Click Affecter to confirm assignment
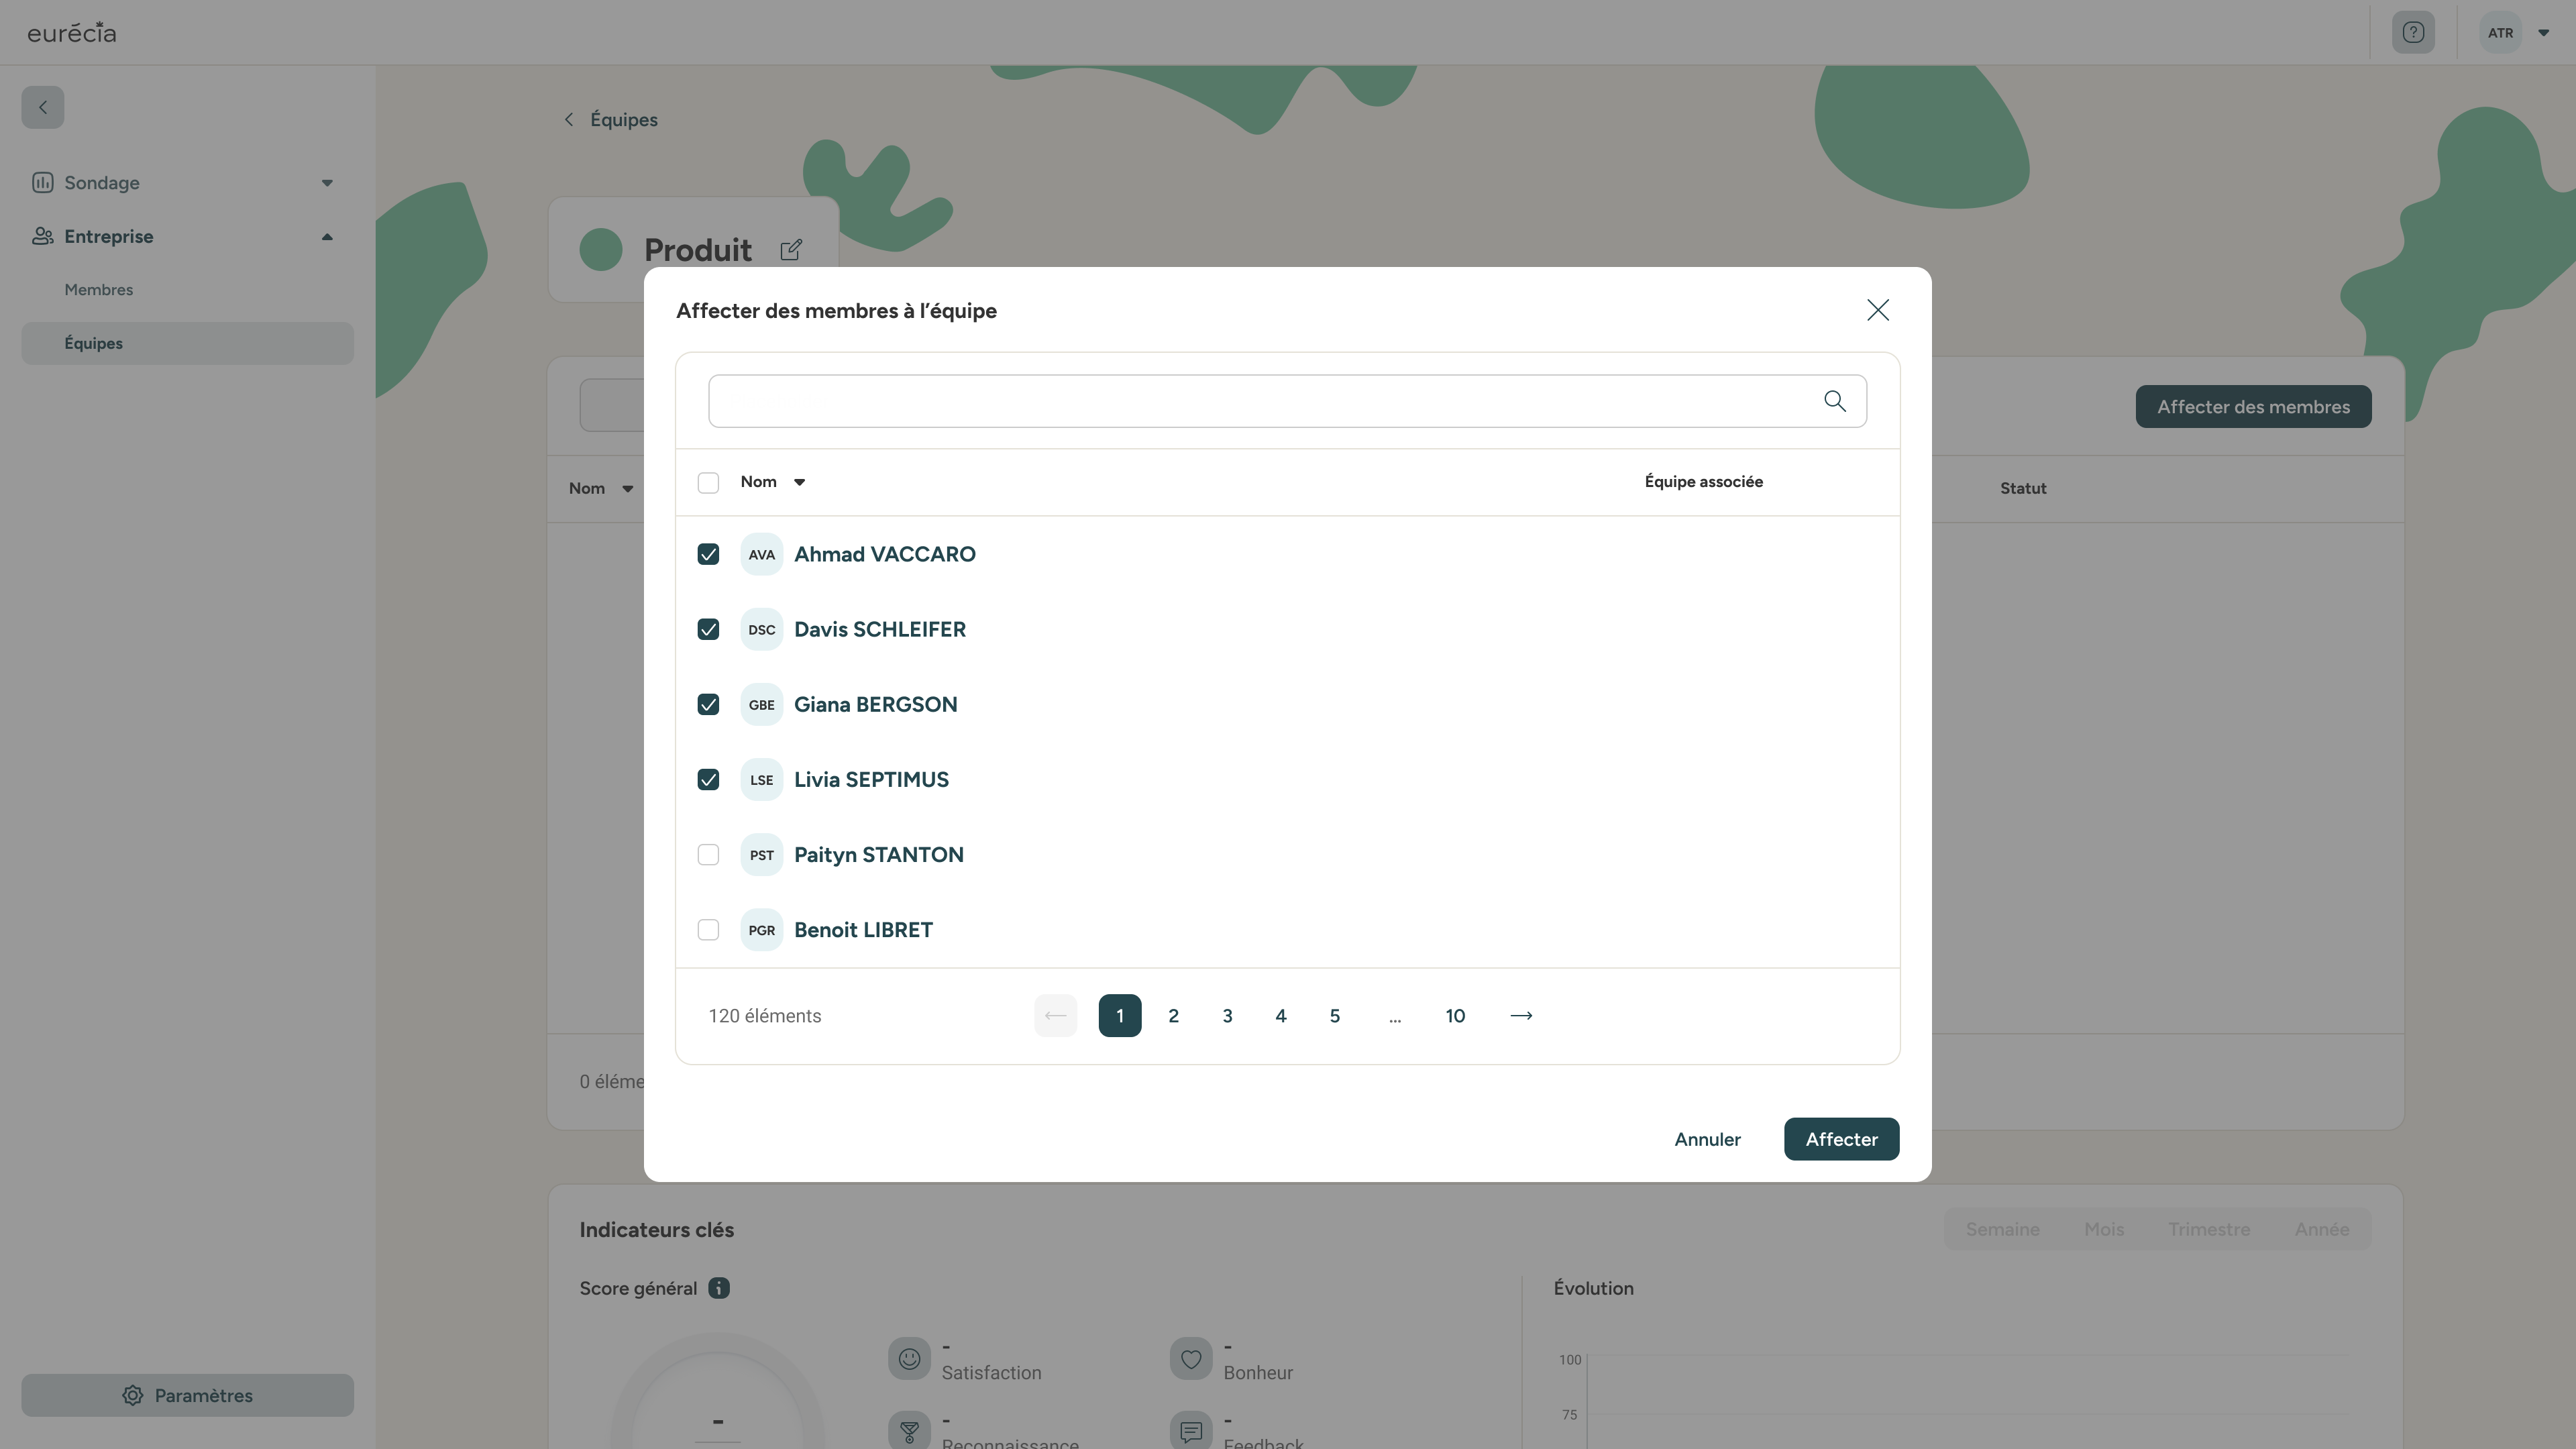 (x=1841, y=1139)
